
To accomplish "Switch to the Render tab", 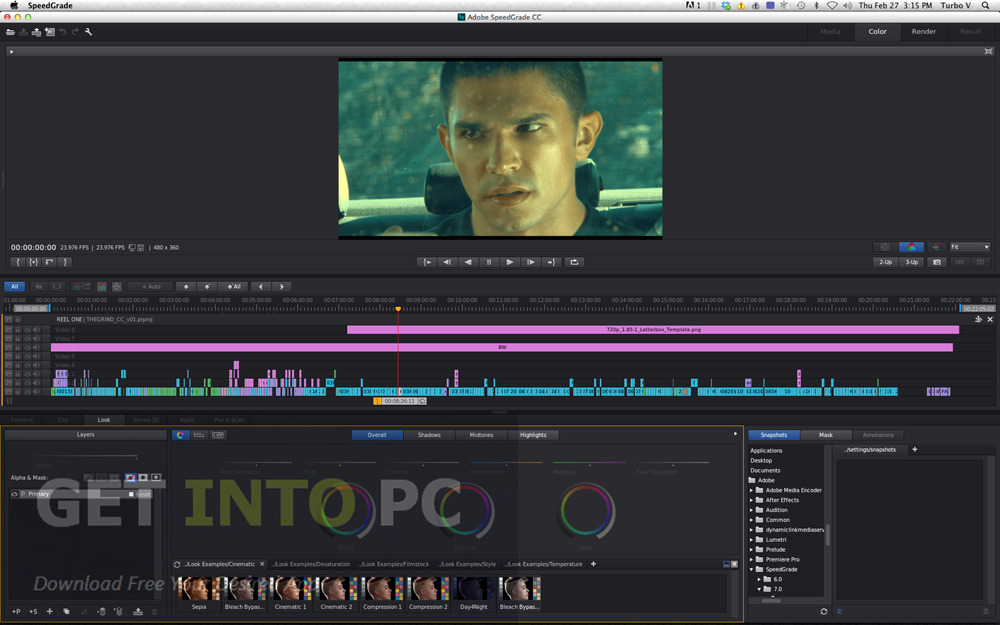I will pos(923,31).
